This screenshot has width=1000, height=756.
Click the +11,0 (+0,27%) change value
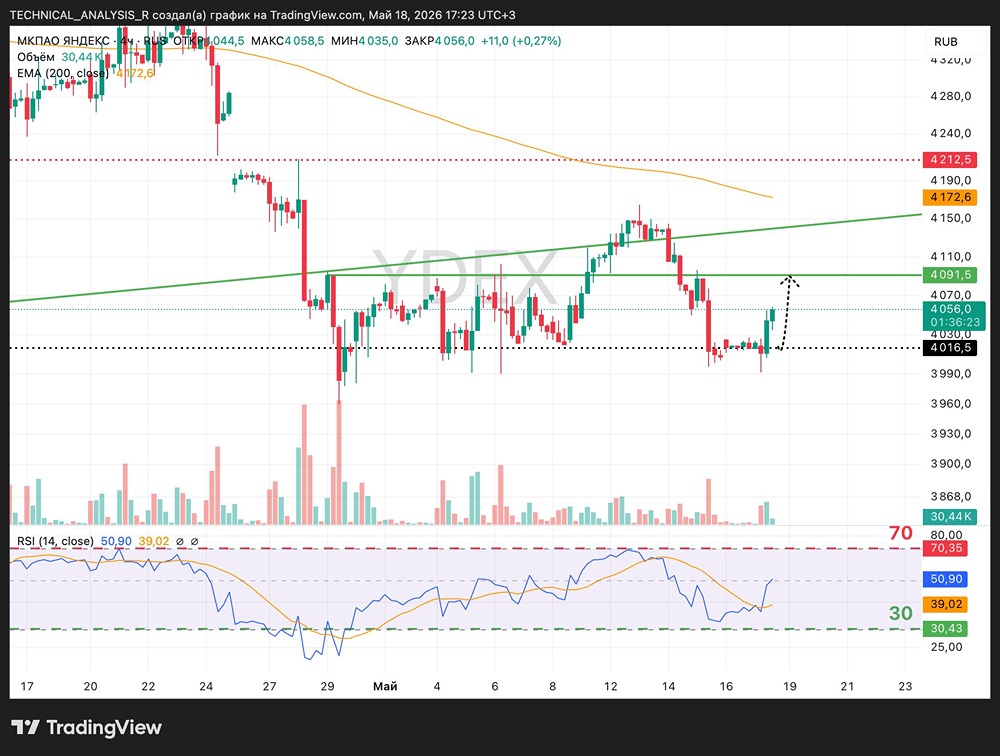pyautogui.click(x=521, y=41)
